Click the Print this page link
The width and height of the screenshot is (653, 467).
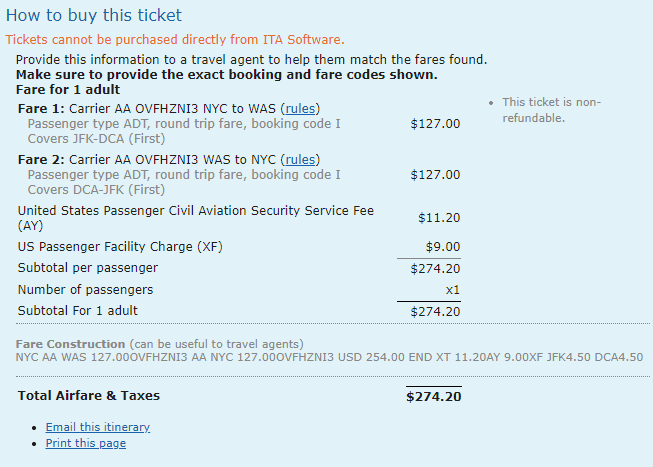point(85,443)
